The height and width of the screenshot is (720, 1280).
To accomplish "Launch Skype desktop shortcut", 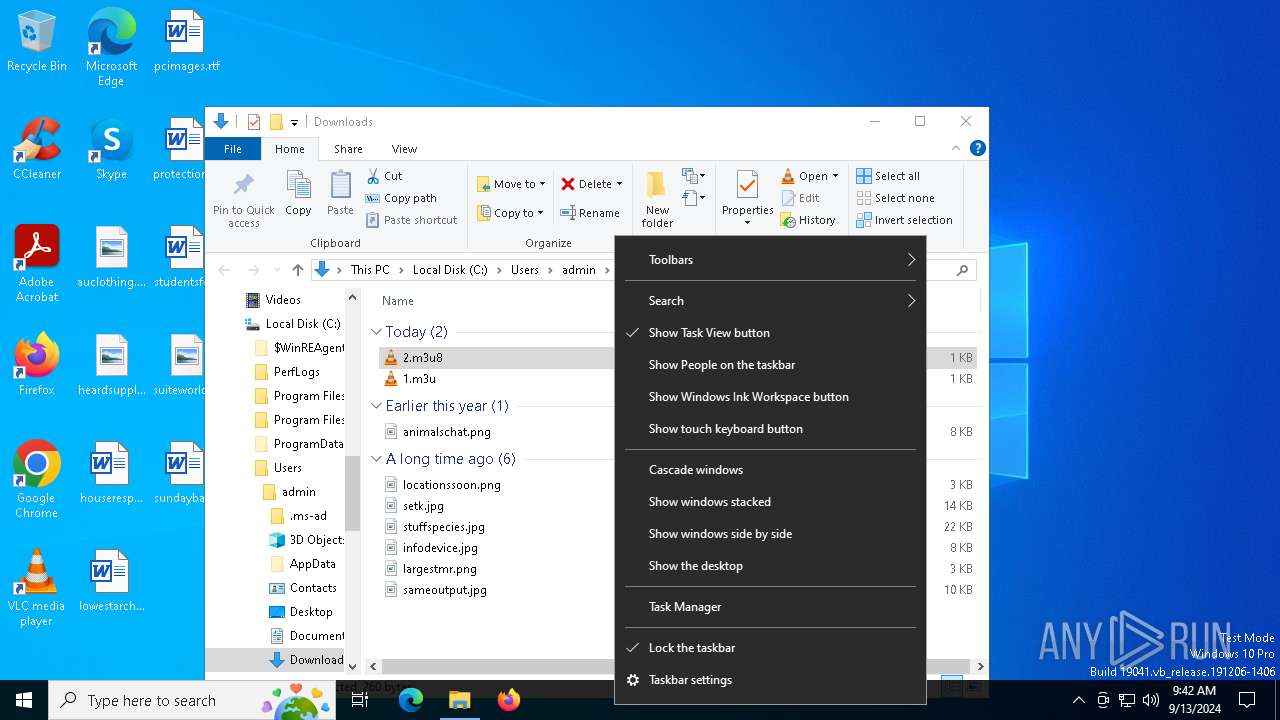I will click(x=111, y=149).
